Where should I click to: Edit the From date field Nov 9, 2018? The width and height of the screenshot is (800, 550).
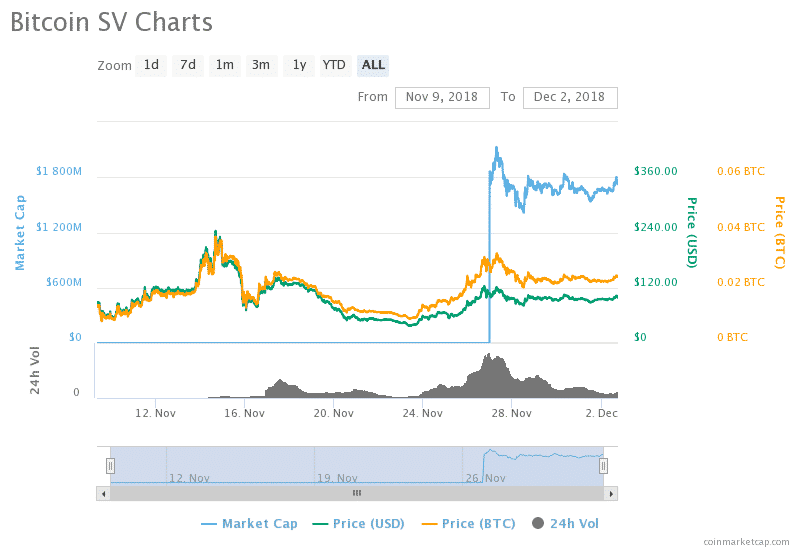[442, 97]
